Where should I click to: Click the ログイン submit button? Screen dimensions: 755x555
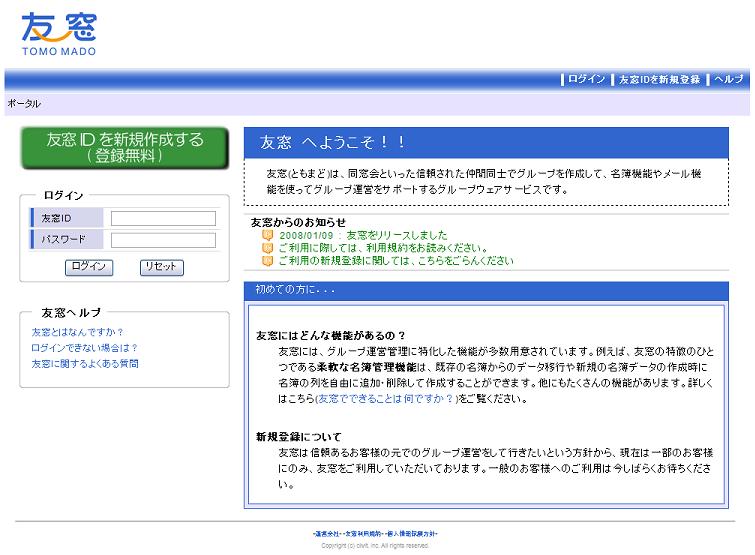[x=89, y=267]
